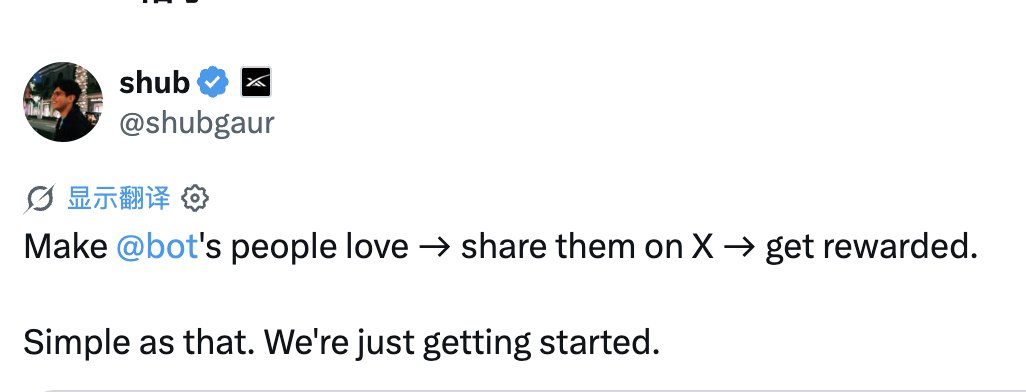Click the first arrow after love

tap(434, 248)
